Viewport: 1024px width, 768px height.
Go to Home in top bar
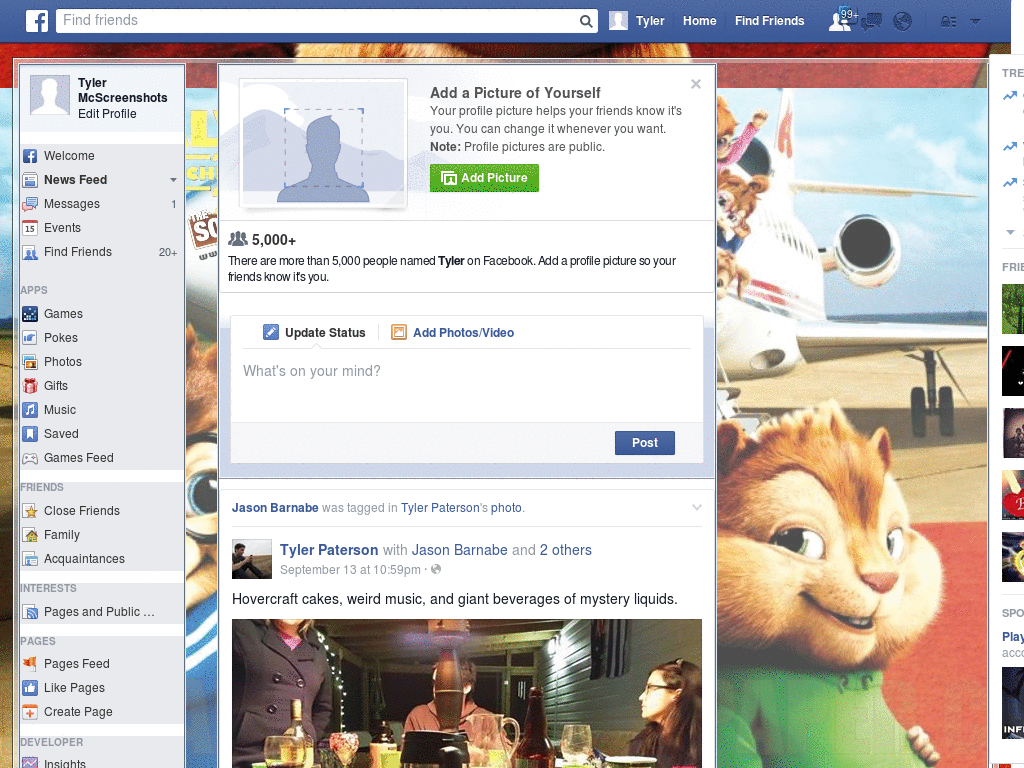(x=699, y=21)
